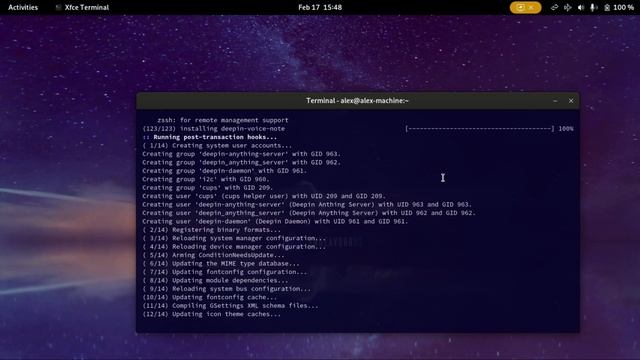Click line creating user 'deepin-daemon'
This screenshot has height=360, width=640.
tap(275, 222)
